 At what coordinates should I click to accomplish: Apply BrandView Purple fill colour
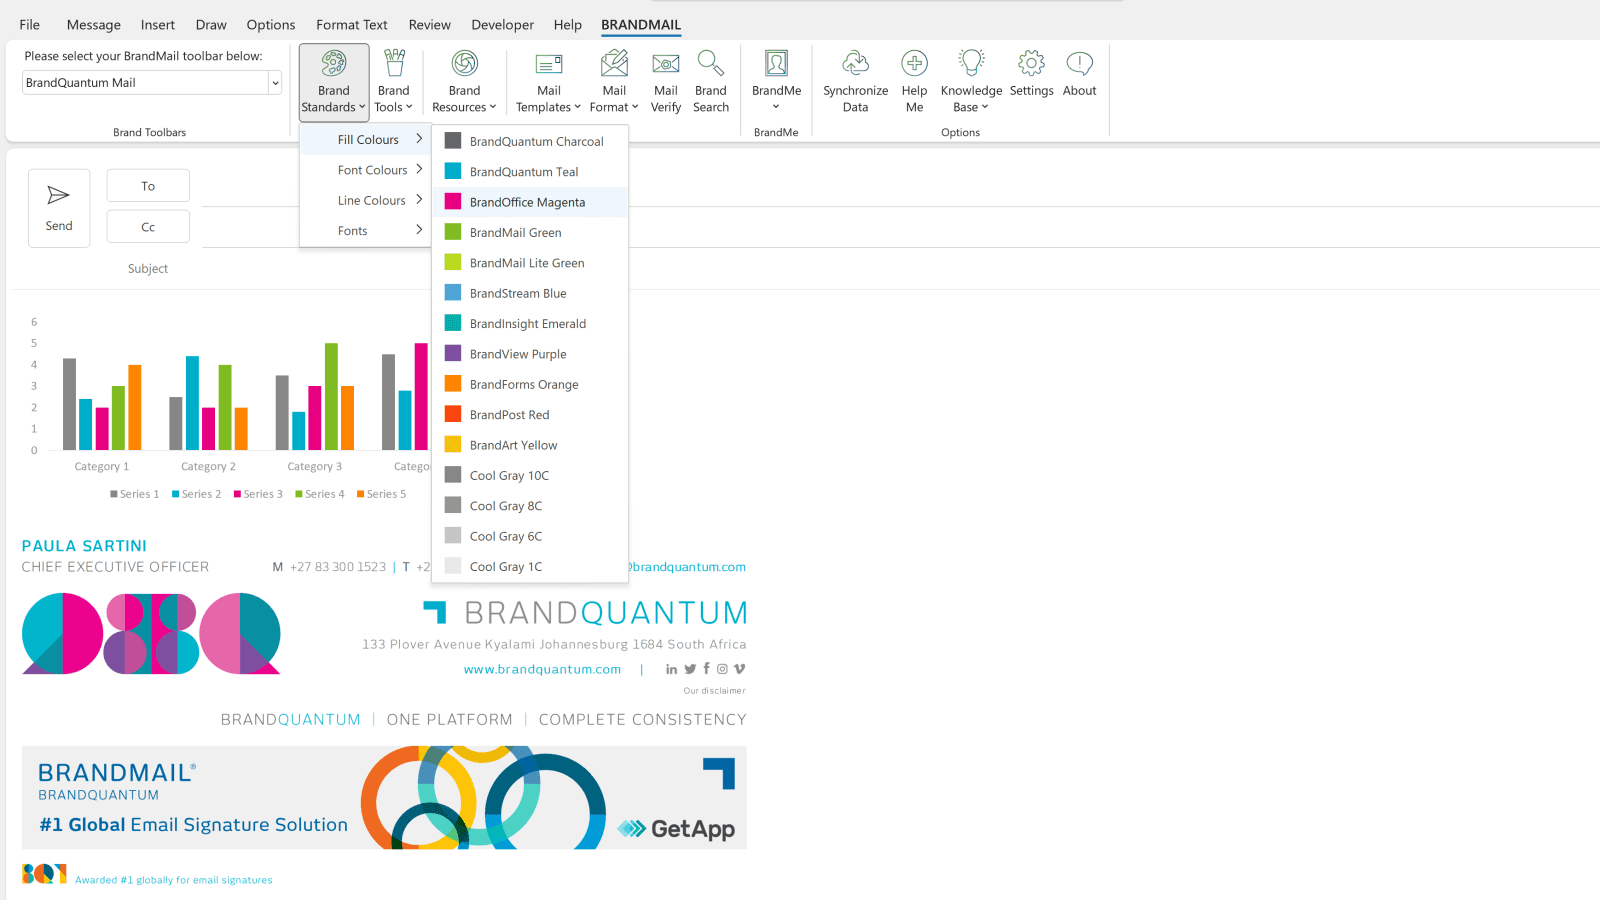pyautogui.click(x=530, y=354)
